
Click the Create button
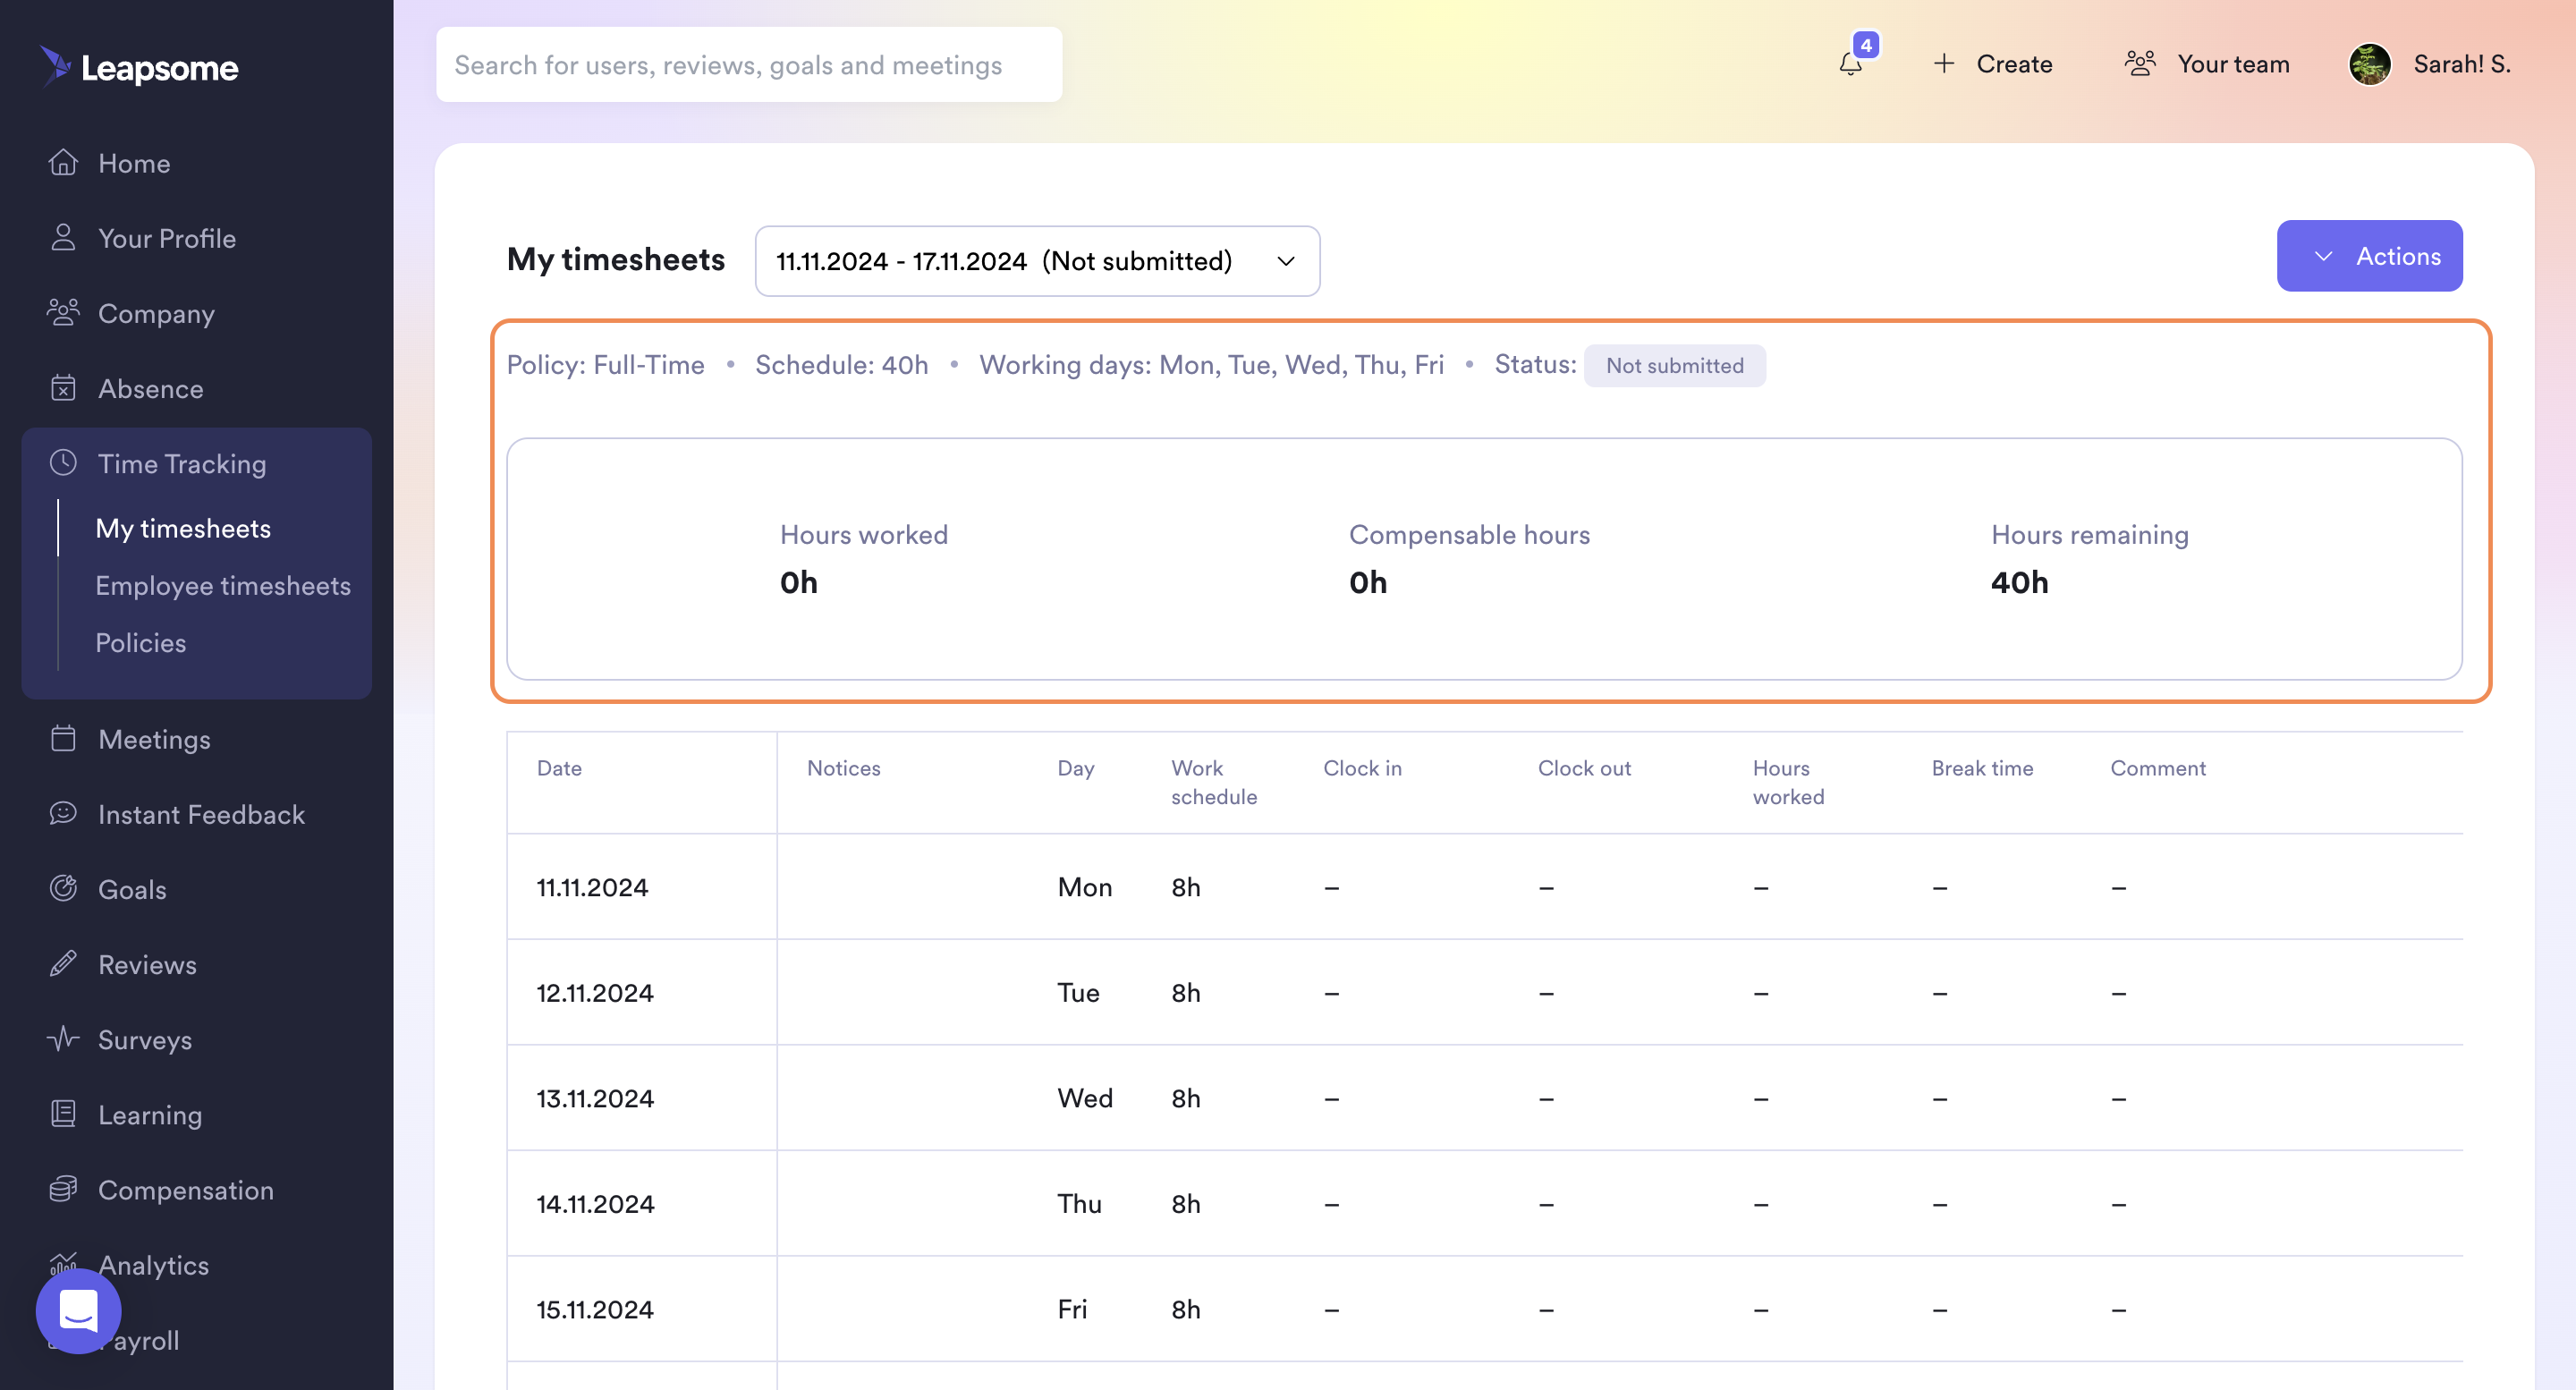click(x=1993, y=64)
